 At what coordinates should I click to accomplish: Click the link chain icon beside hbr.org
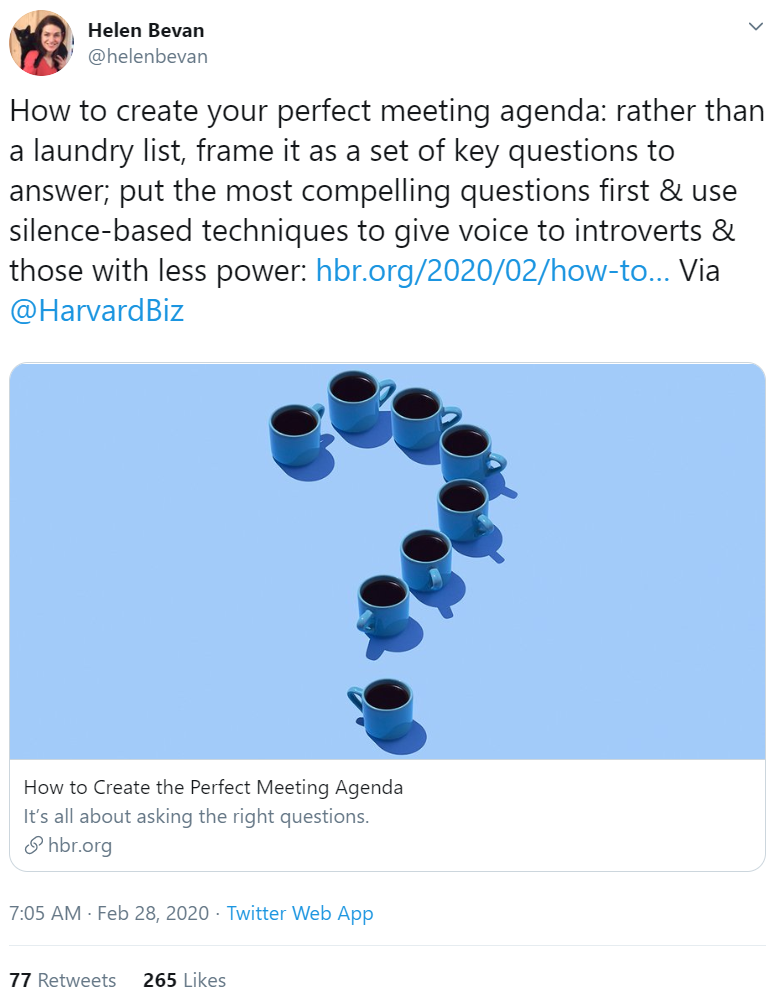pyautogui.click(x=33, y=846)
